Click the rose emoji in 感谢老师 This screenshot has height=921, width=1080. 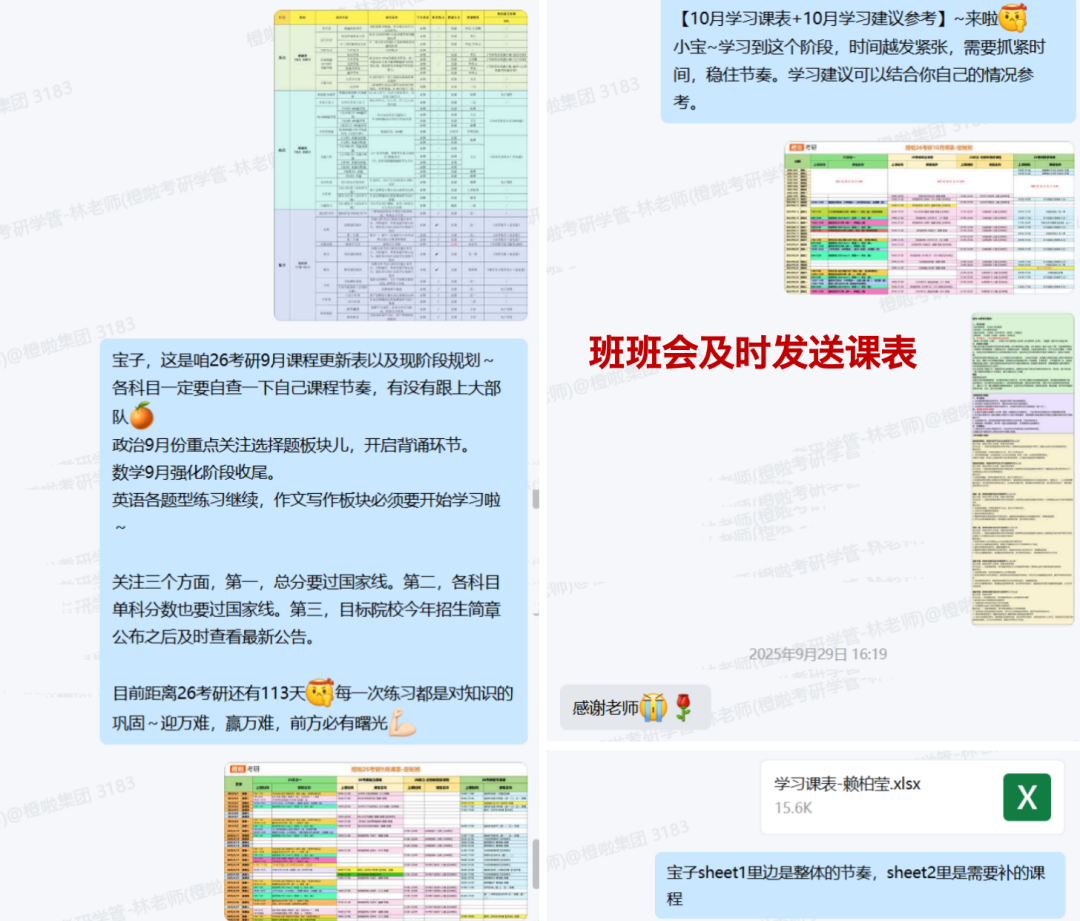click(x=683, y=707)
